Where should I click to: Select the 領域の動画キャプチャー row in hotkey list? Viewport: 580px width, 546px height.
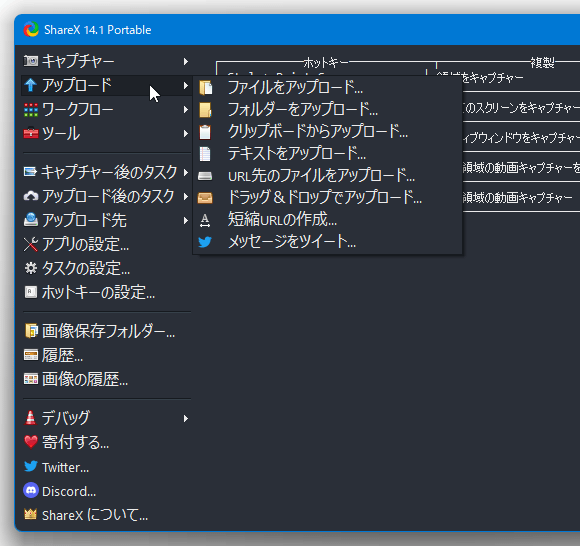521,198
